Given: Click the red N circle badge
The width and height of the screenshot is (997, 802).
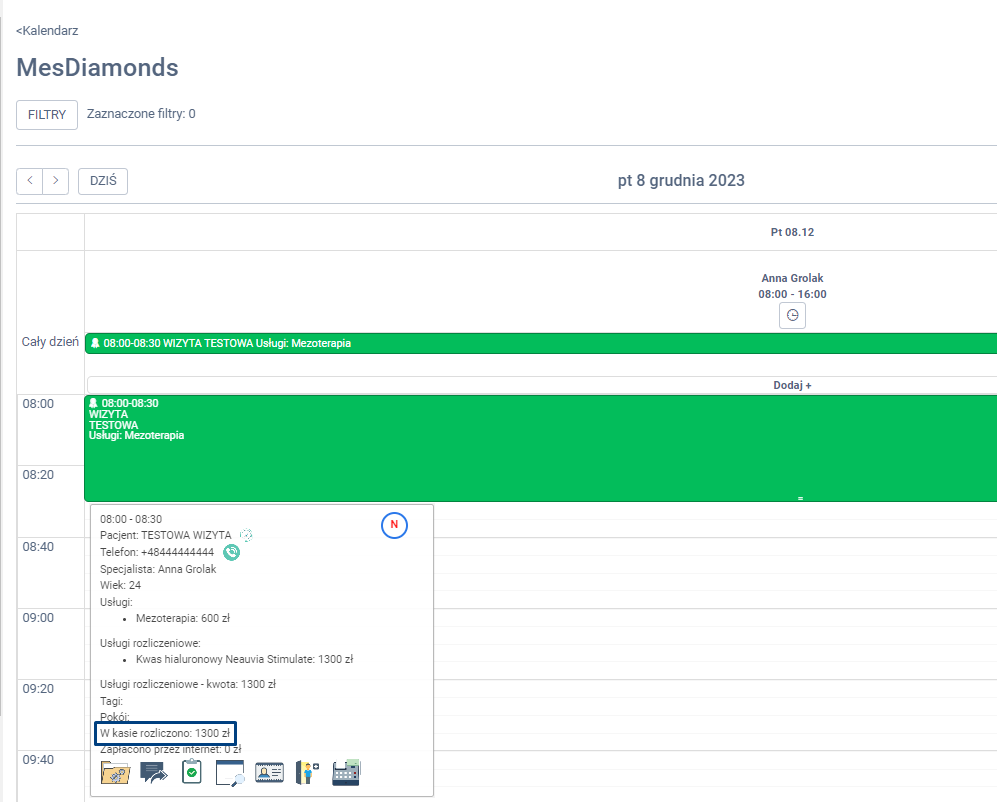Looking at the screenshot, I should pyautogui.click(x=394, y=524).
